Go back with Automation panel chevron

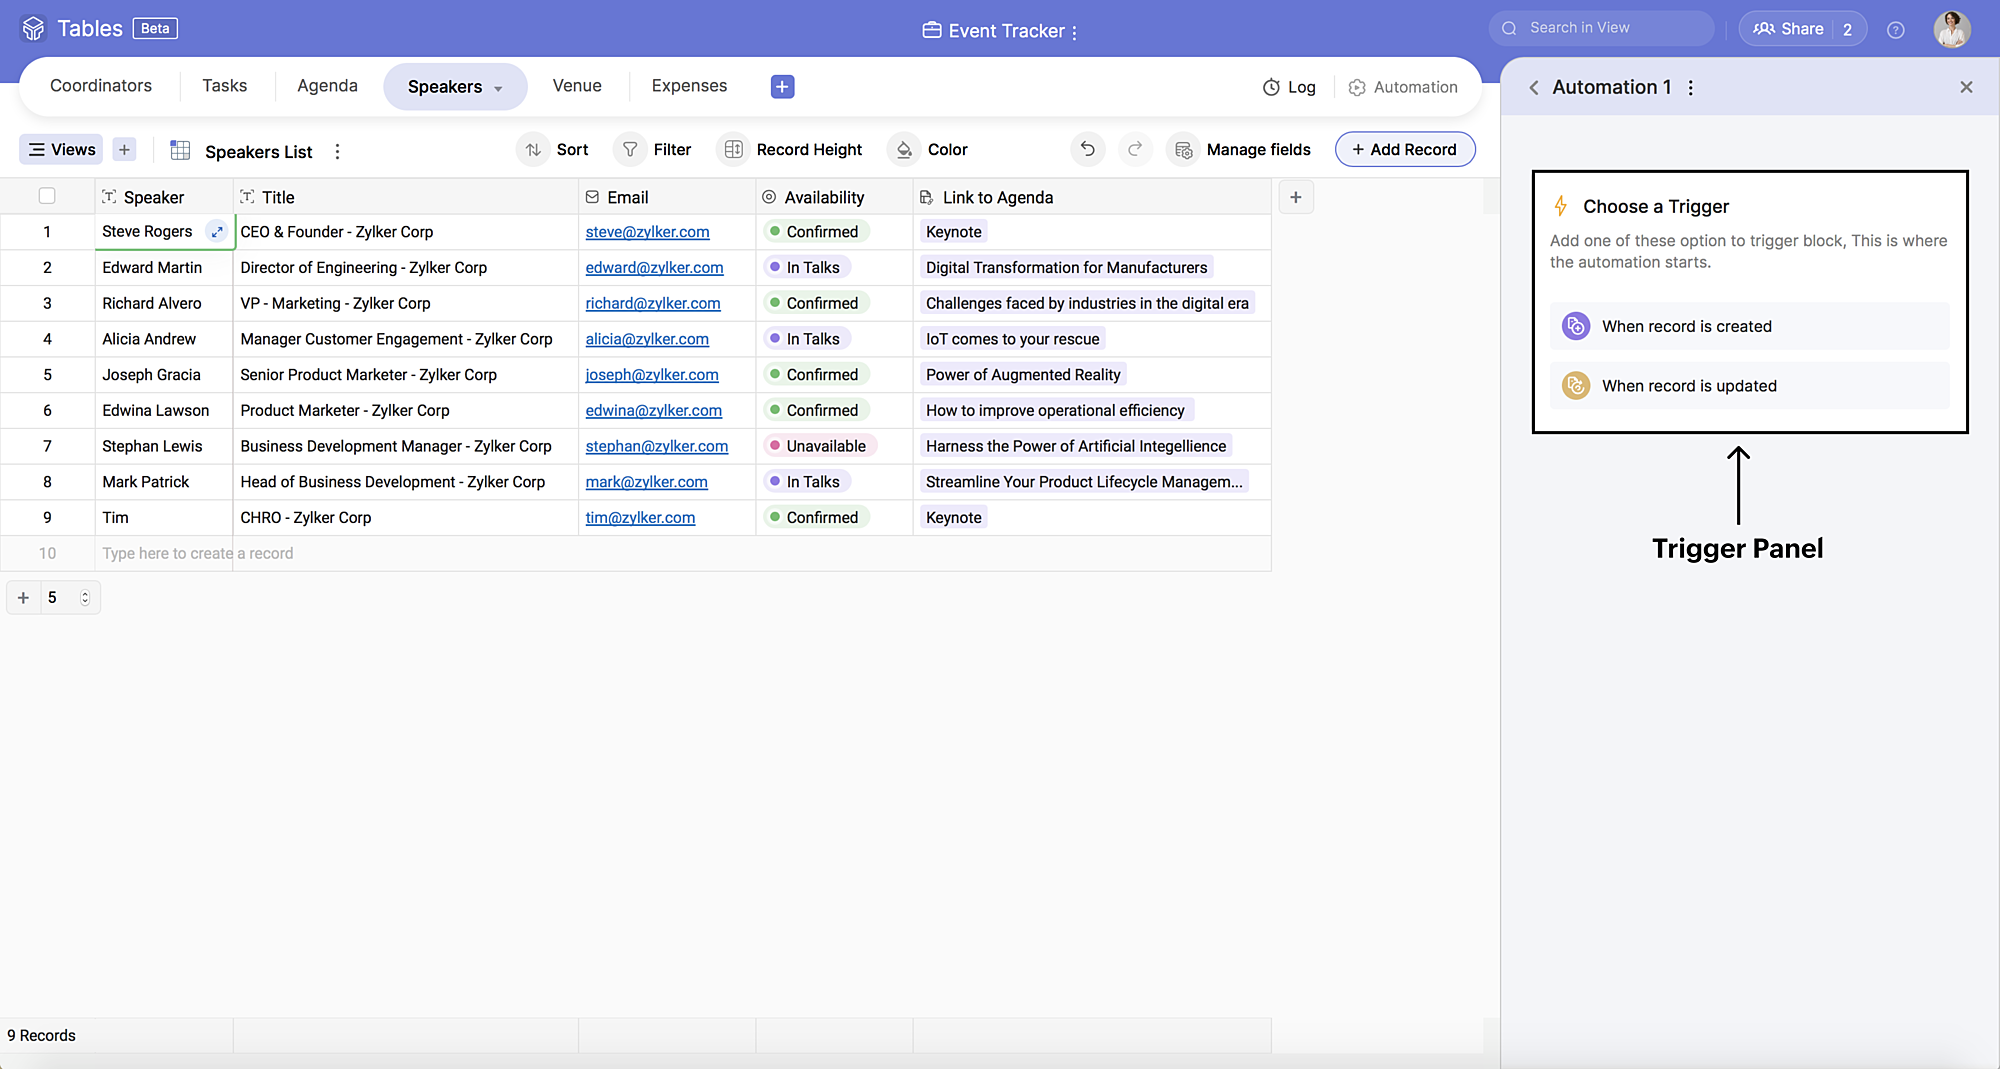pos(1533,88)
